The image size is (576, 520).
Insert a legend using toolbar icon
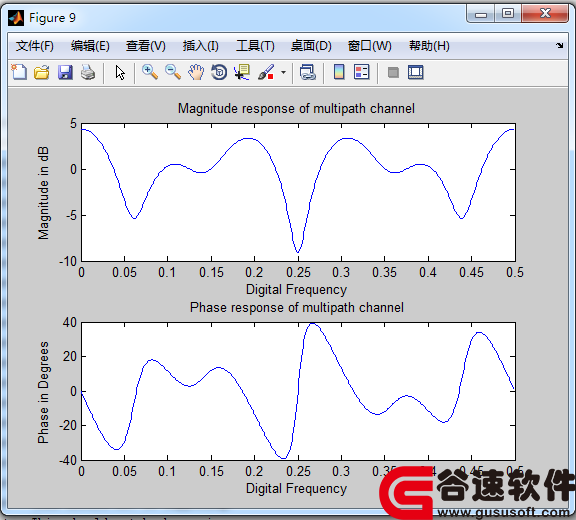pos(362,72)
